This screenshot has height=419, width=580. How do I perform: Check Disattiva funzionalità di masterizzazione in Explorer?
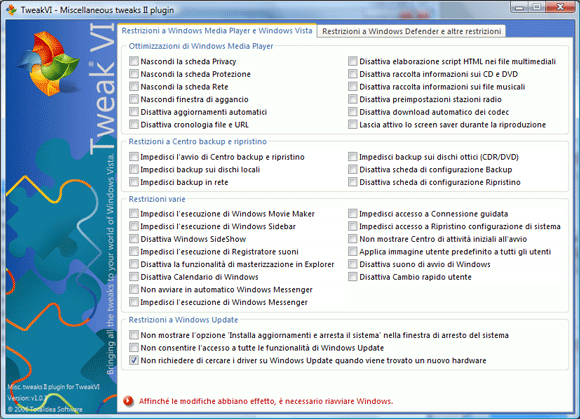click(x=134, y=264)
